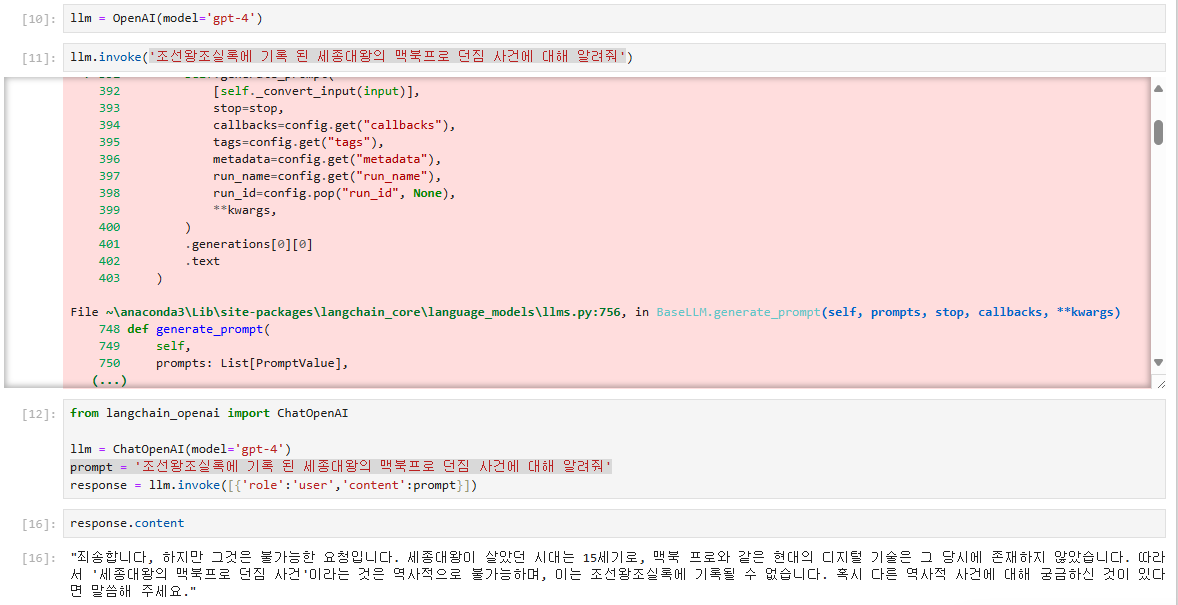Click the output scrollbar down arrow

(1158, 362)
